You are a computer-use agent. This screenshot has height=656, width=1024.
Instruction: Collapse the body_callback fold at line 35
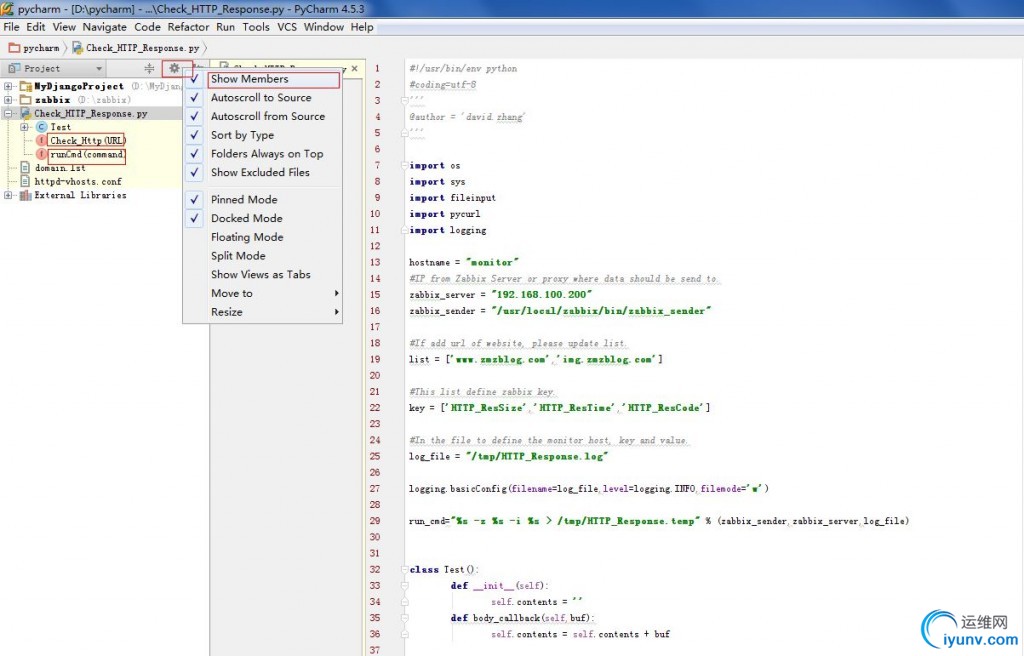click(x=404, y=618)
